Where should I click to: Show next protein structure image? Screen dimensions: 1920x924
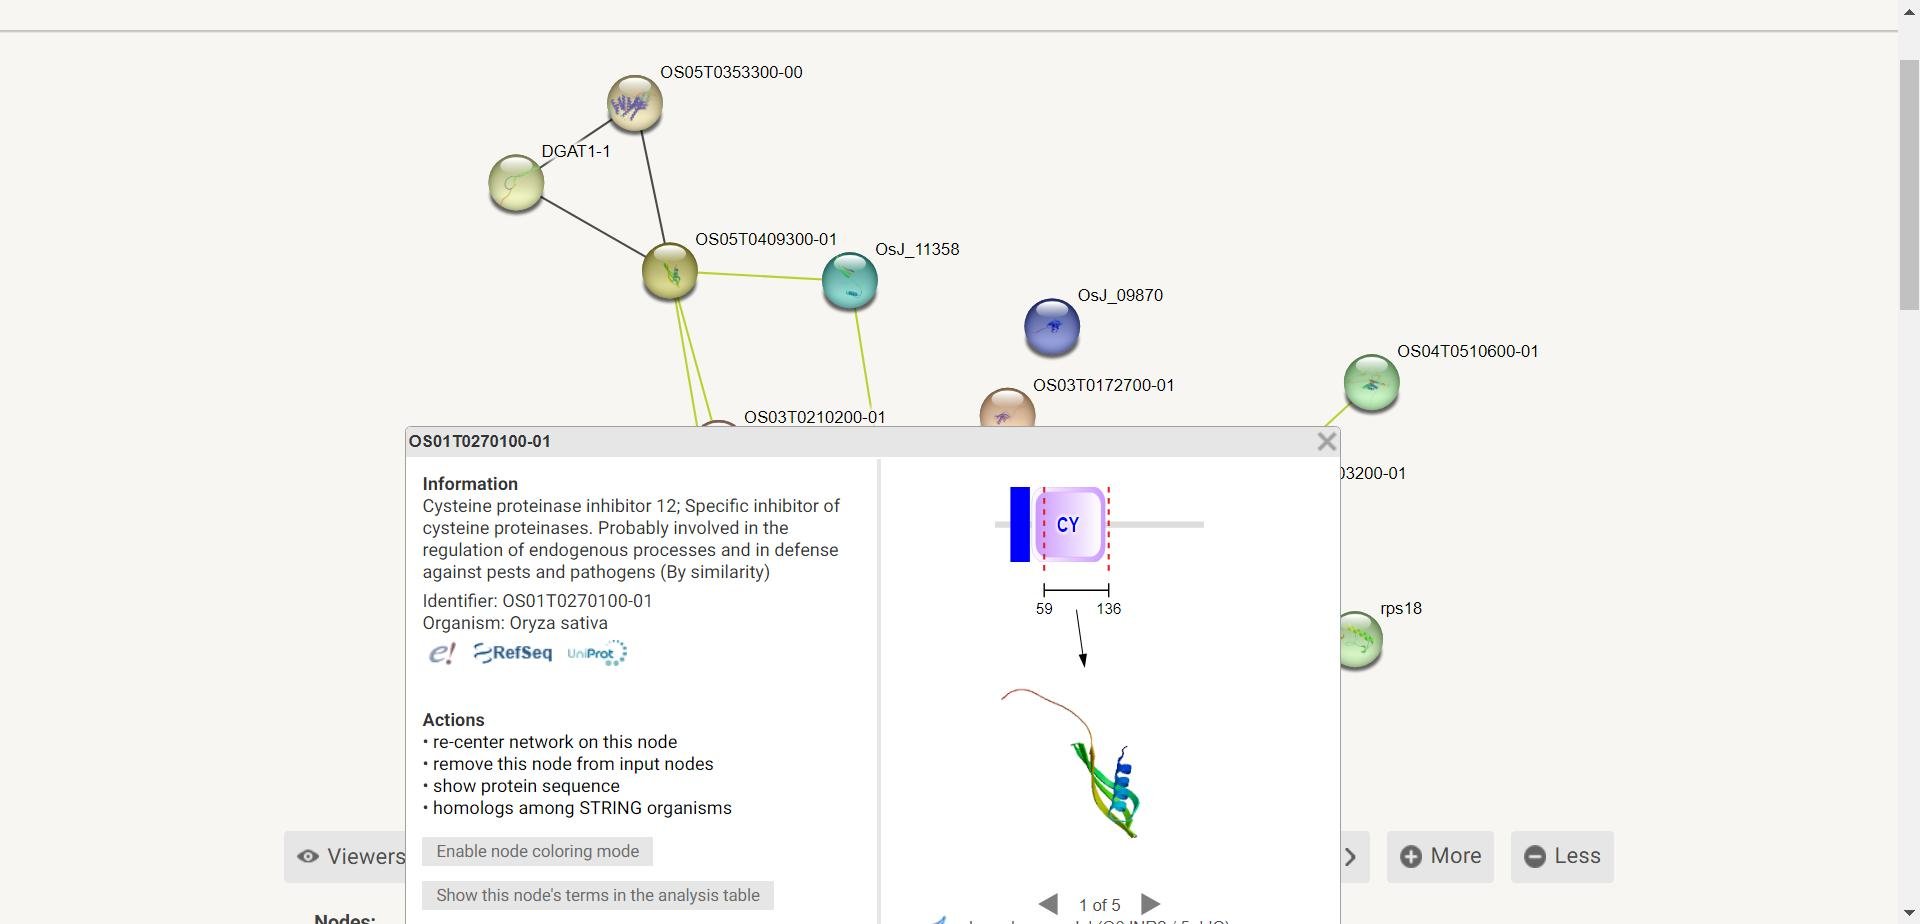click(1150, 904)
